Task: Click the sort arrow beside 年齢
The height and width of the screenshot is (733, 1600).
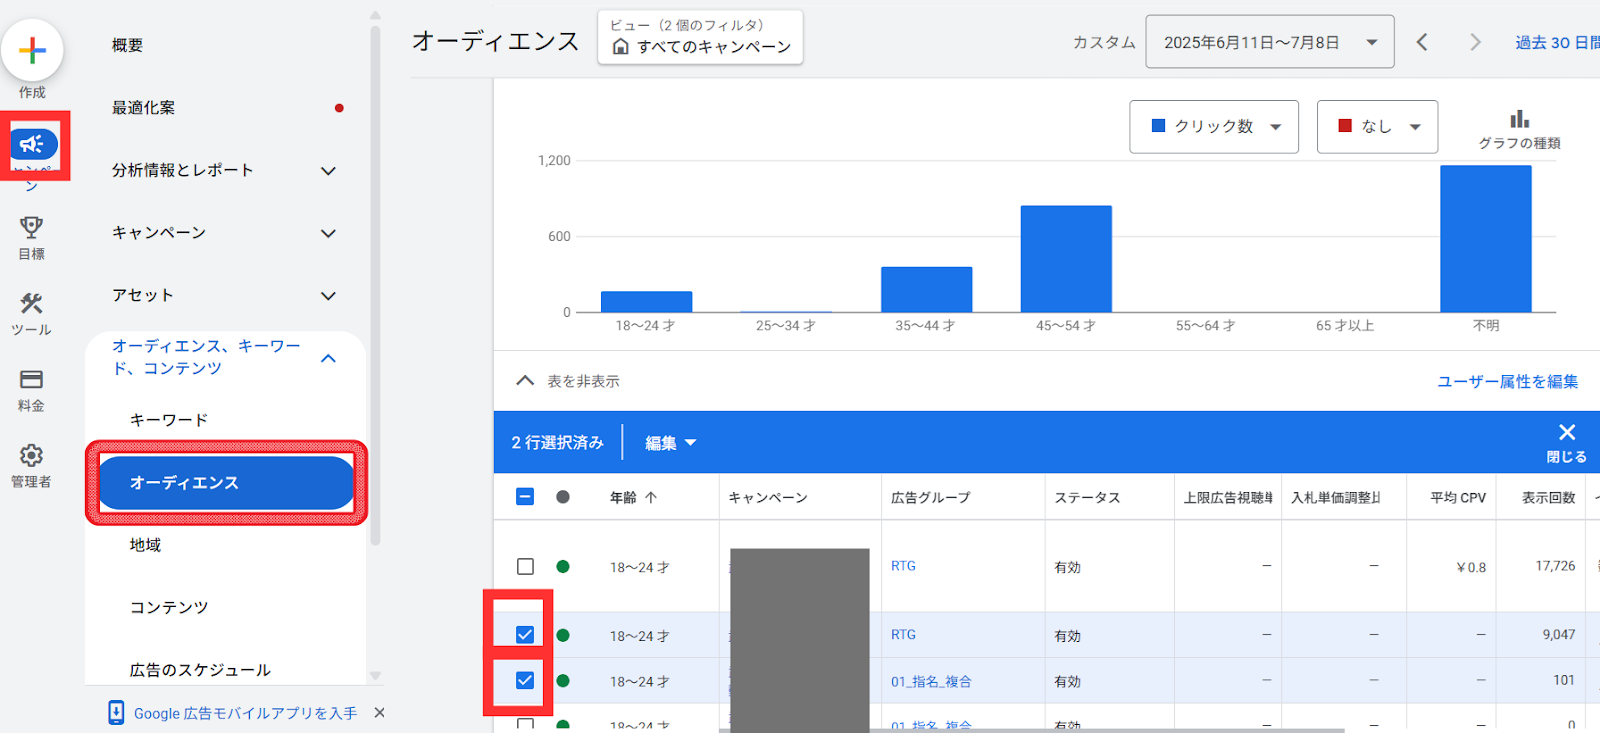Action: point(651,497)
